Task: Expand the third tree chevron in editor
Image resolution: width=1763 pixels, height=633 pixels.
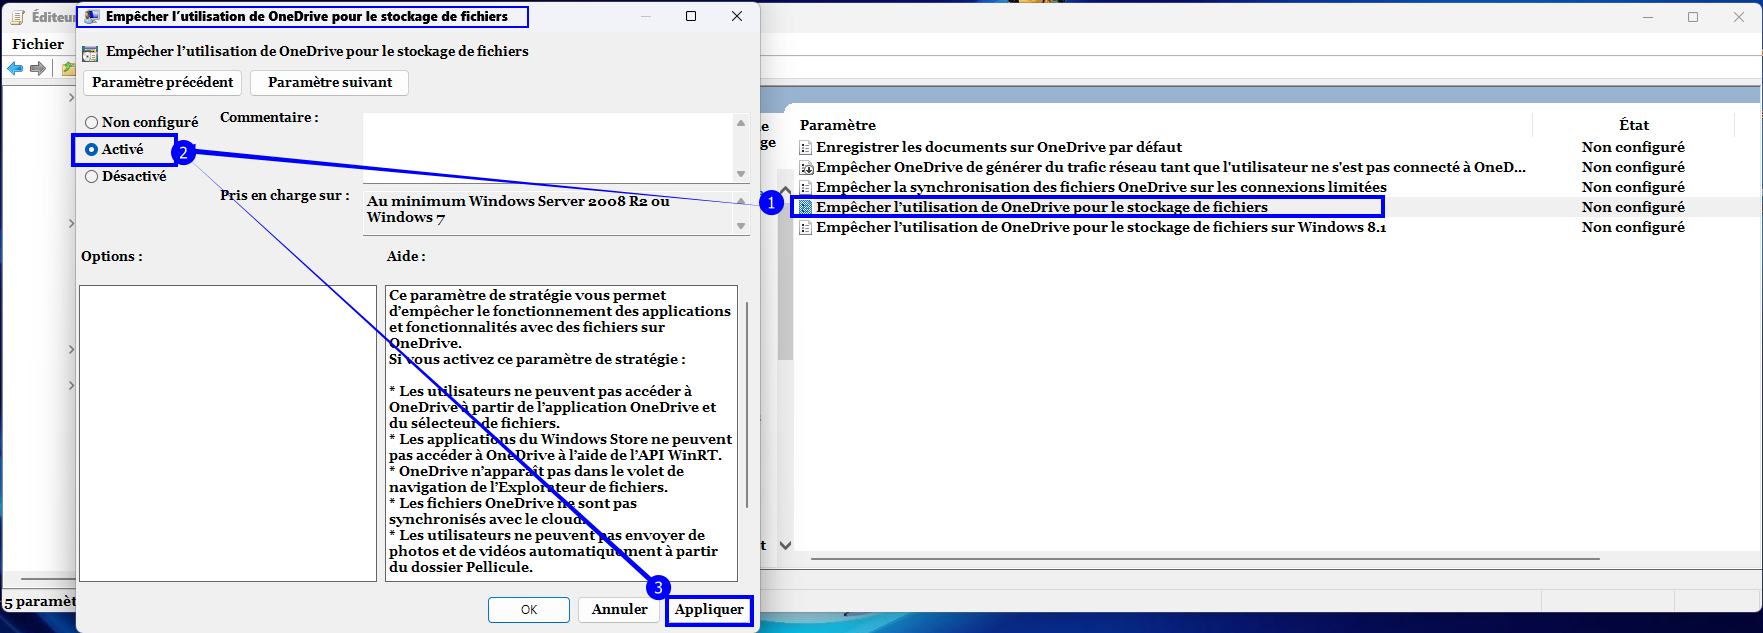Action: click(71, 349)
